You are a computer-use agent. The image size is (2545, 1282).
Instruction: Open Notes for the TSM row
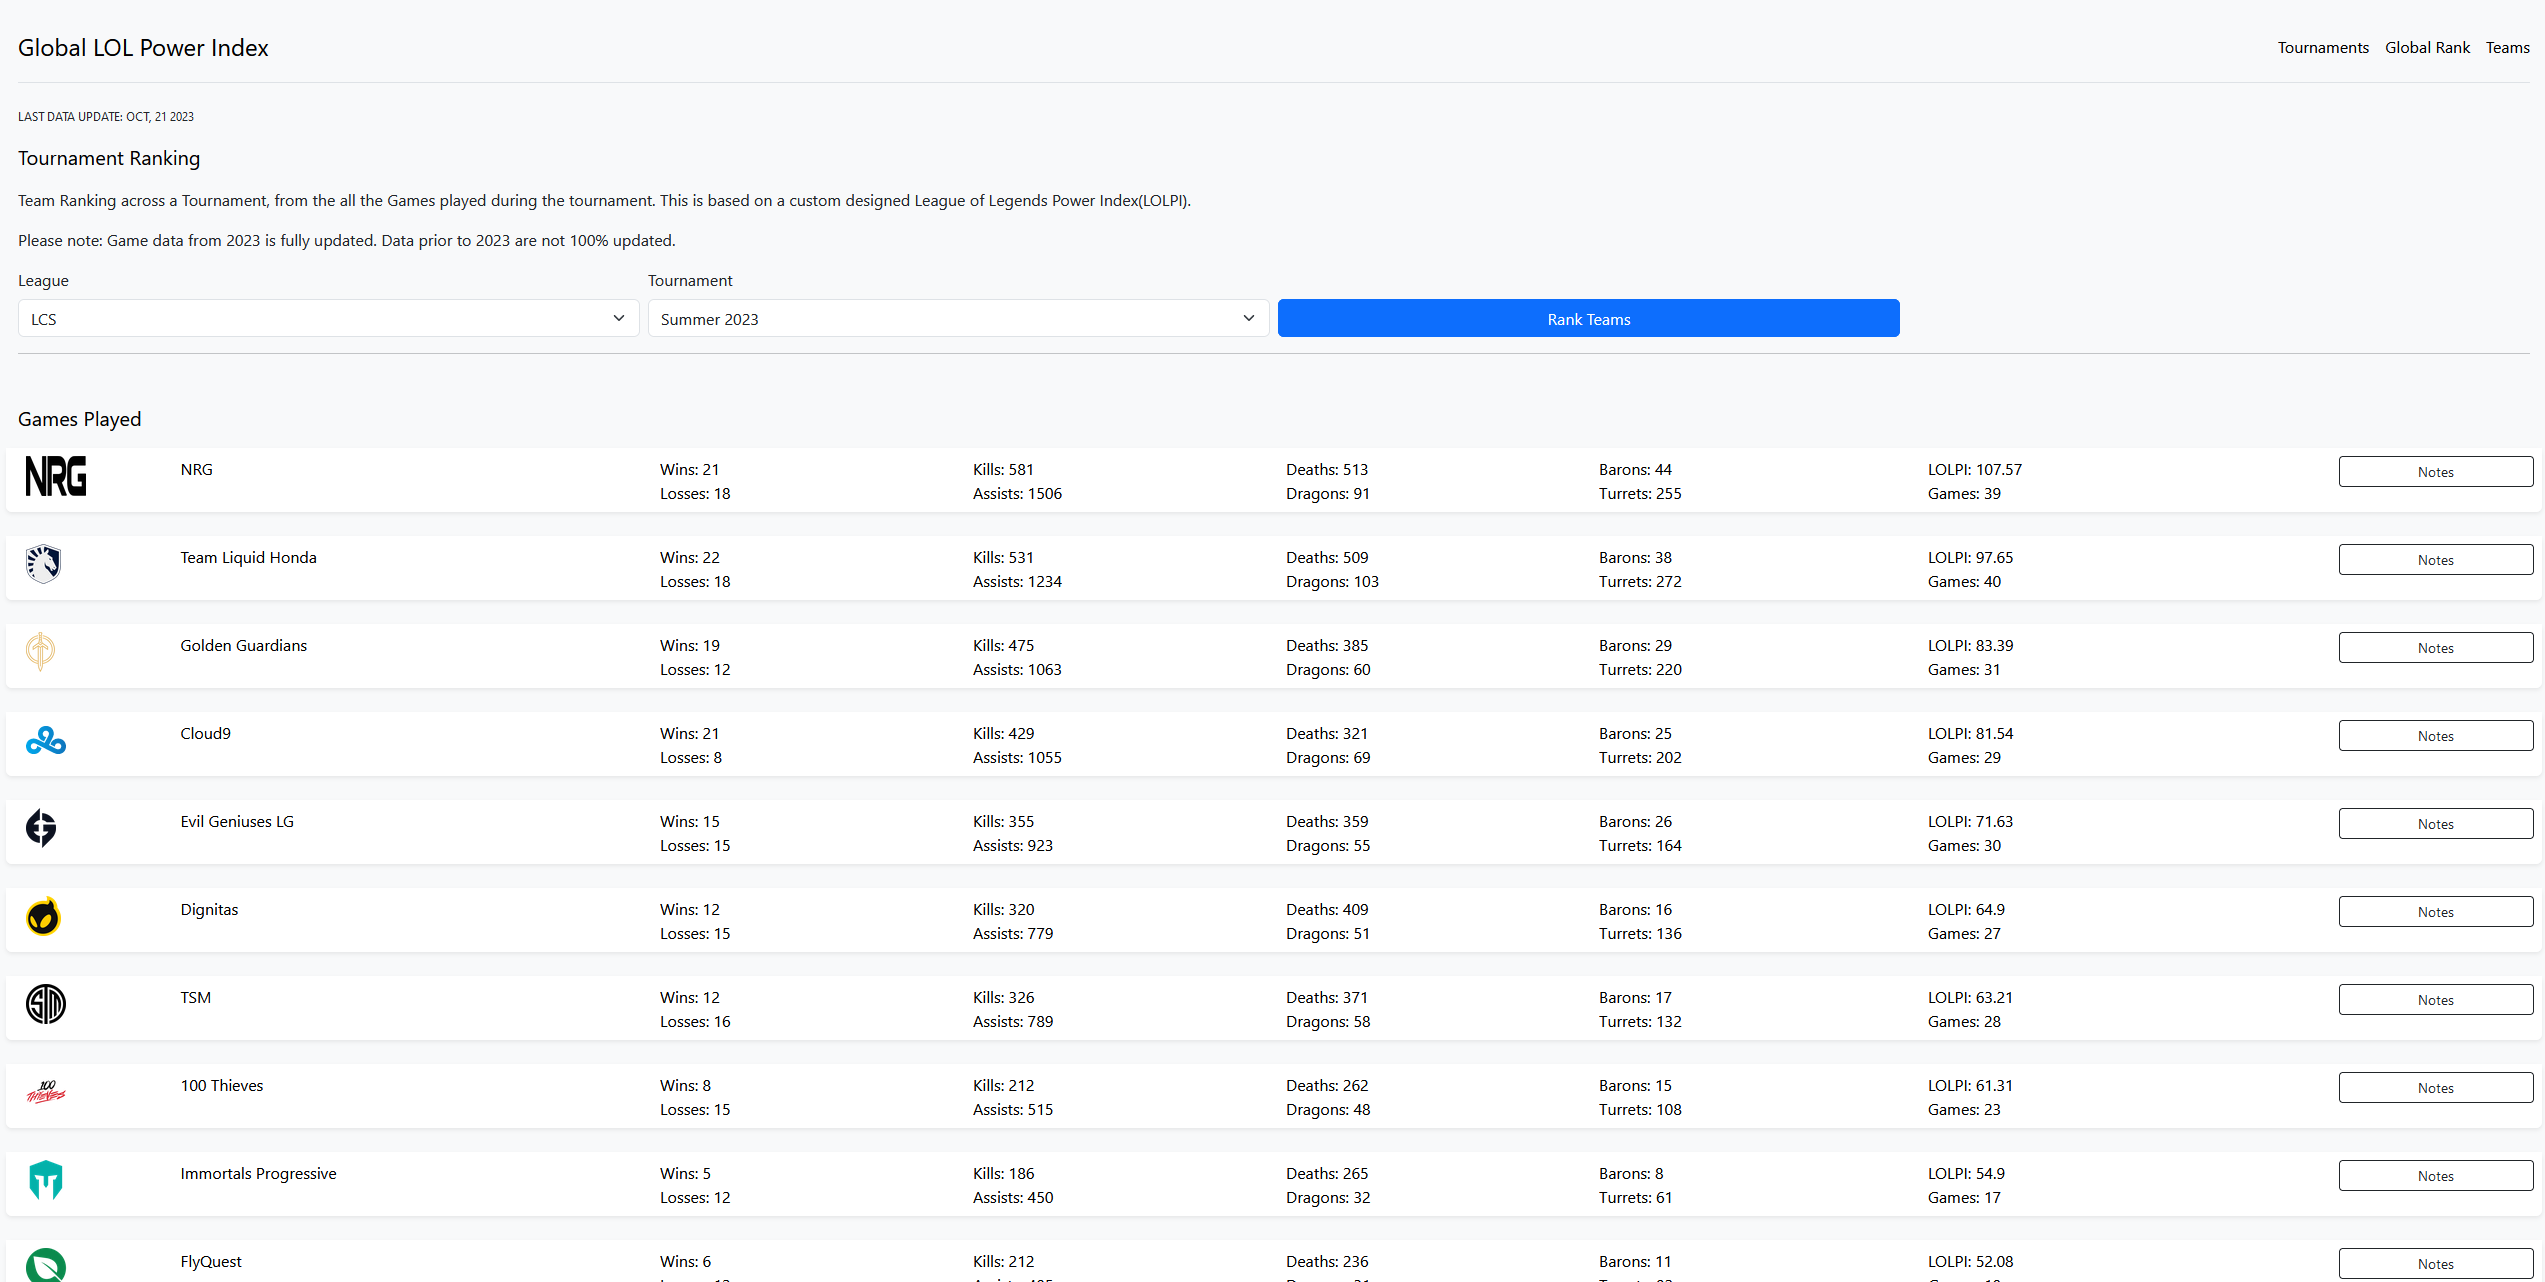(x=2435, y=1000)
